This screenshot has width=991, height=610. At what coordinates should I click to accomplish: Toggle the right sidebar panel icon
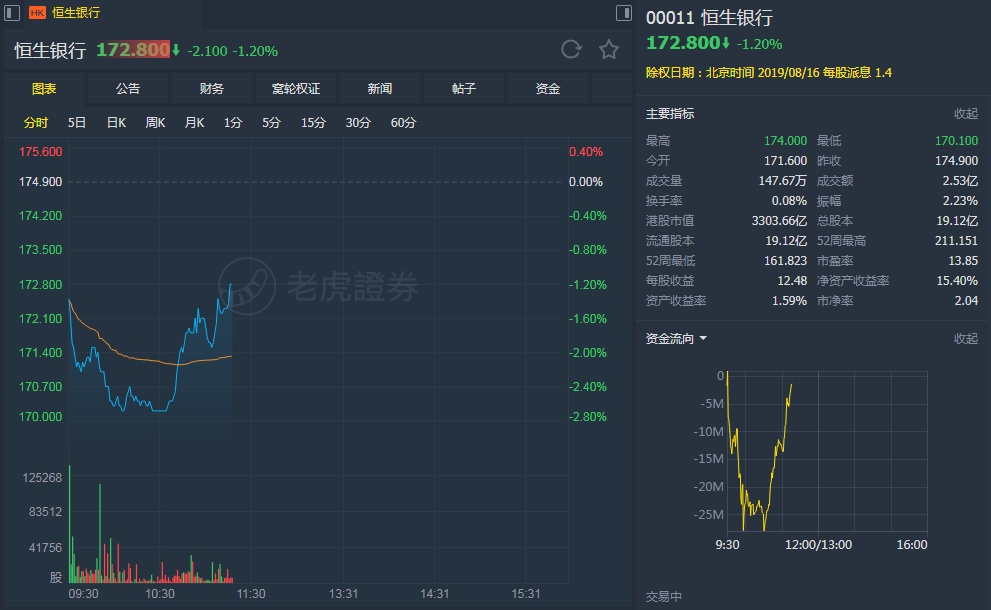(x=624, y=13)
